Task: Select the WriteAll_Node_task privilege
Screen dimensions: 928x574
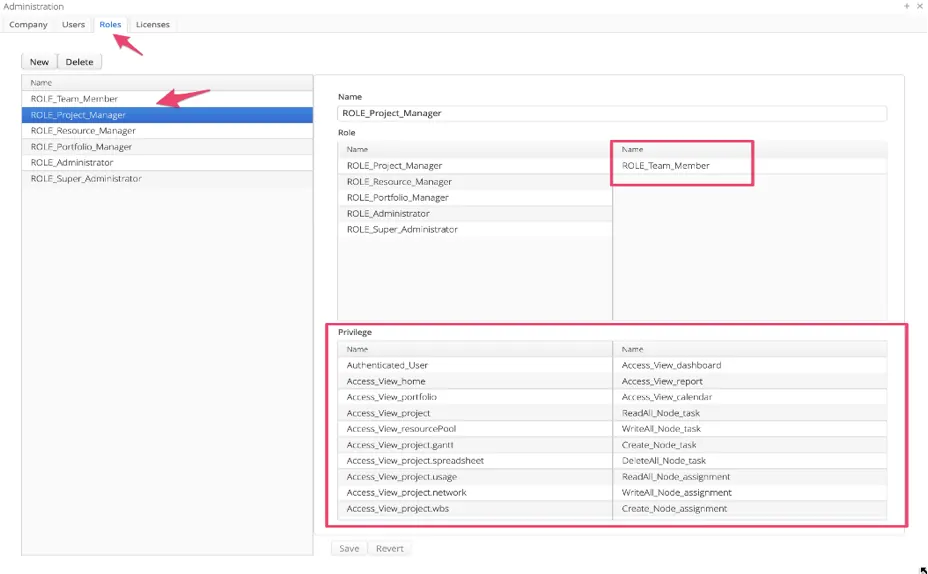Action: click(x=750, y=429)
